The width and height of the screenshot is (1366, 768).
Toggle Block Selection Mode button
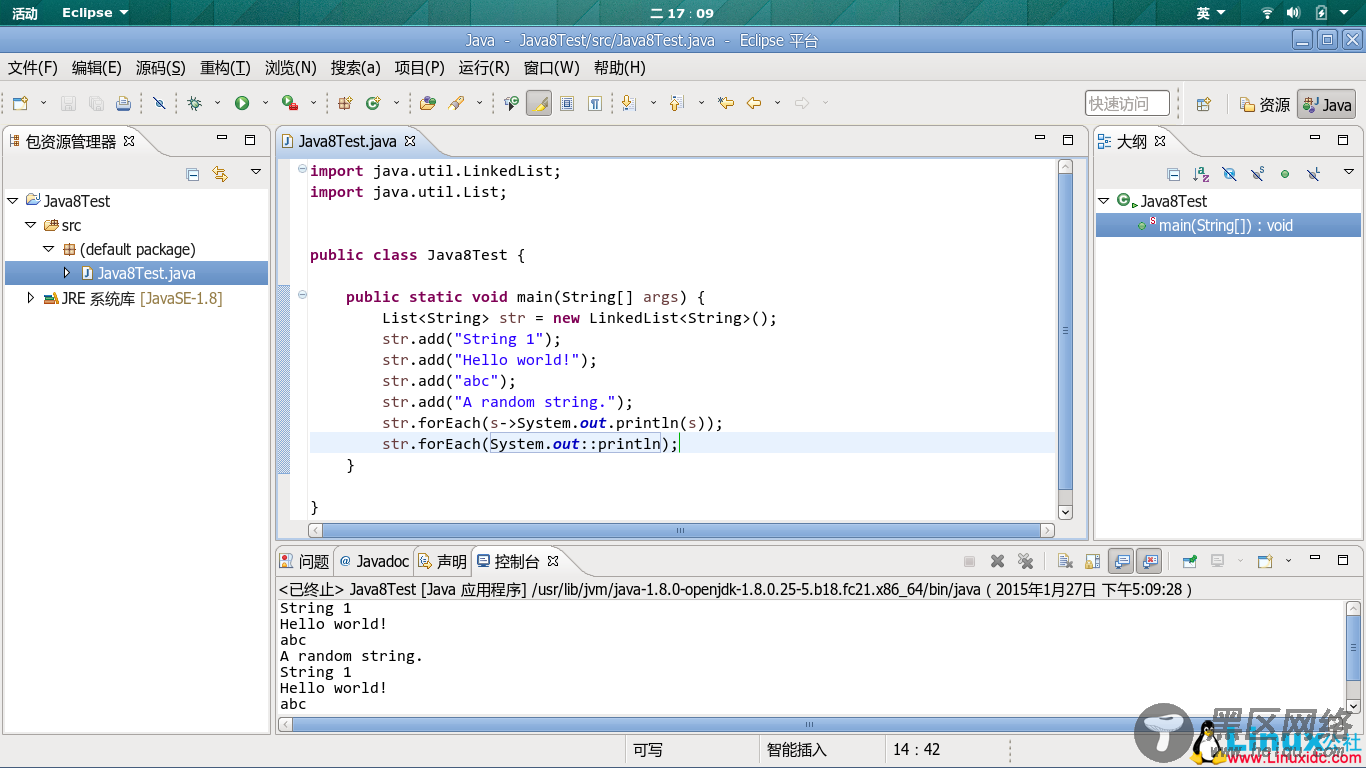[567, 103]
